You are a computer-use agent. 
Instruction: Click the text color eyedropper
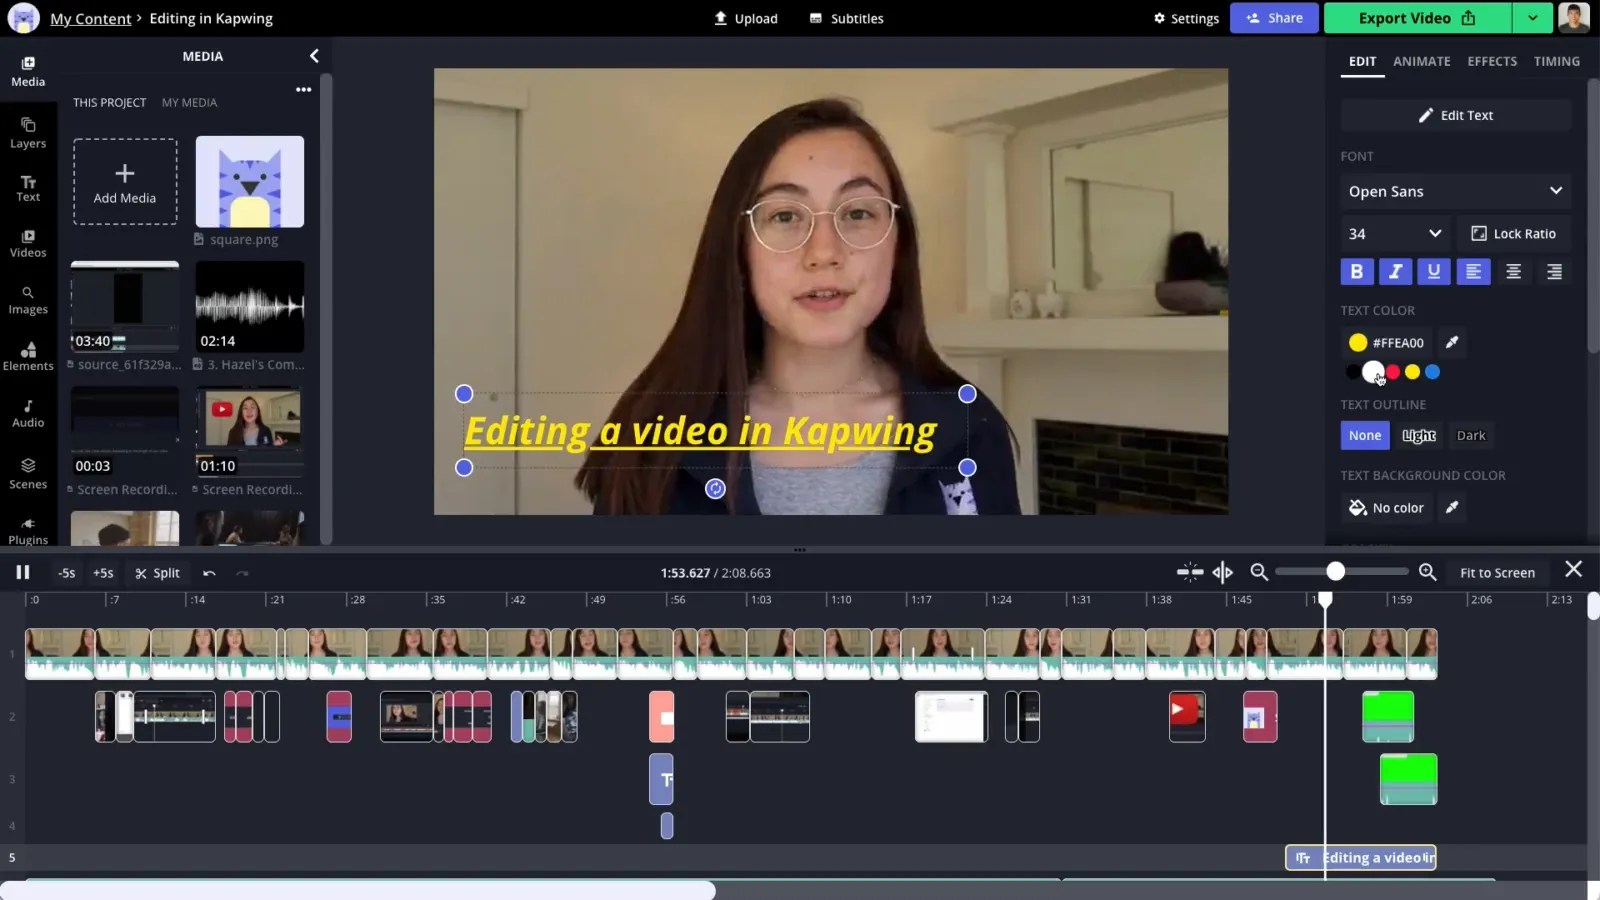tap(1451, 342)
